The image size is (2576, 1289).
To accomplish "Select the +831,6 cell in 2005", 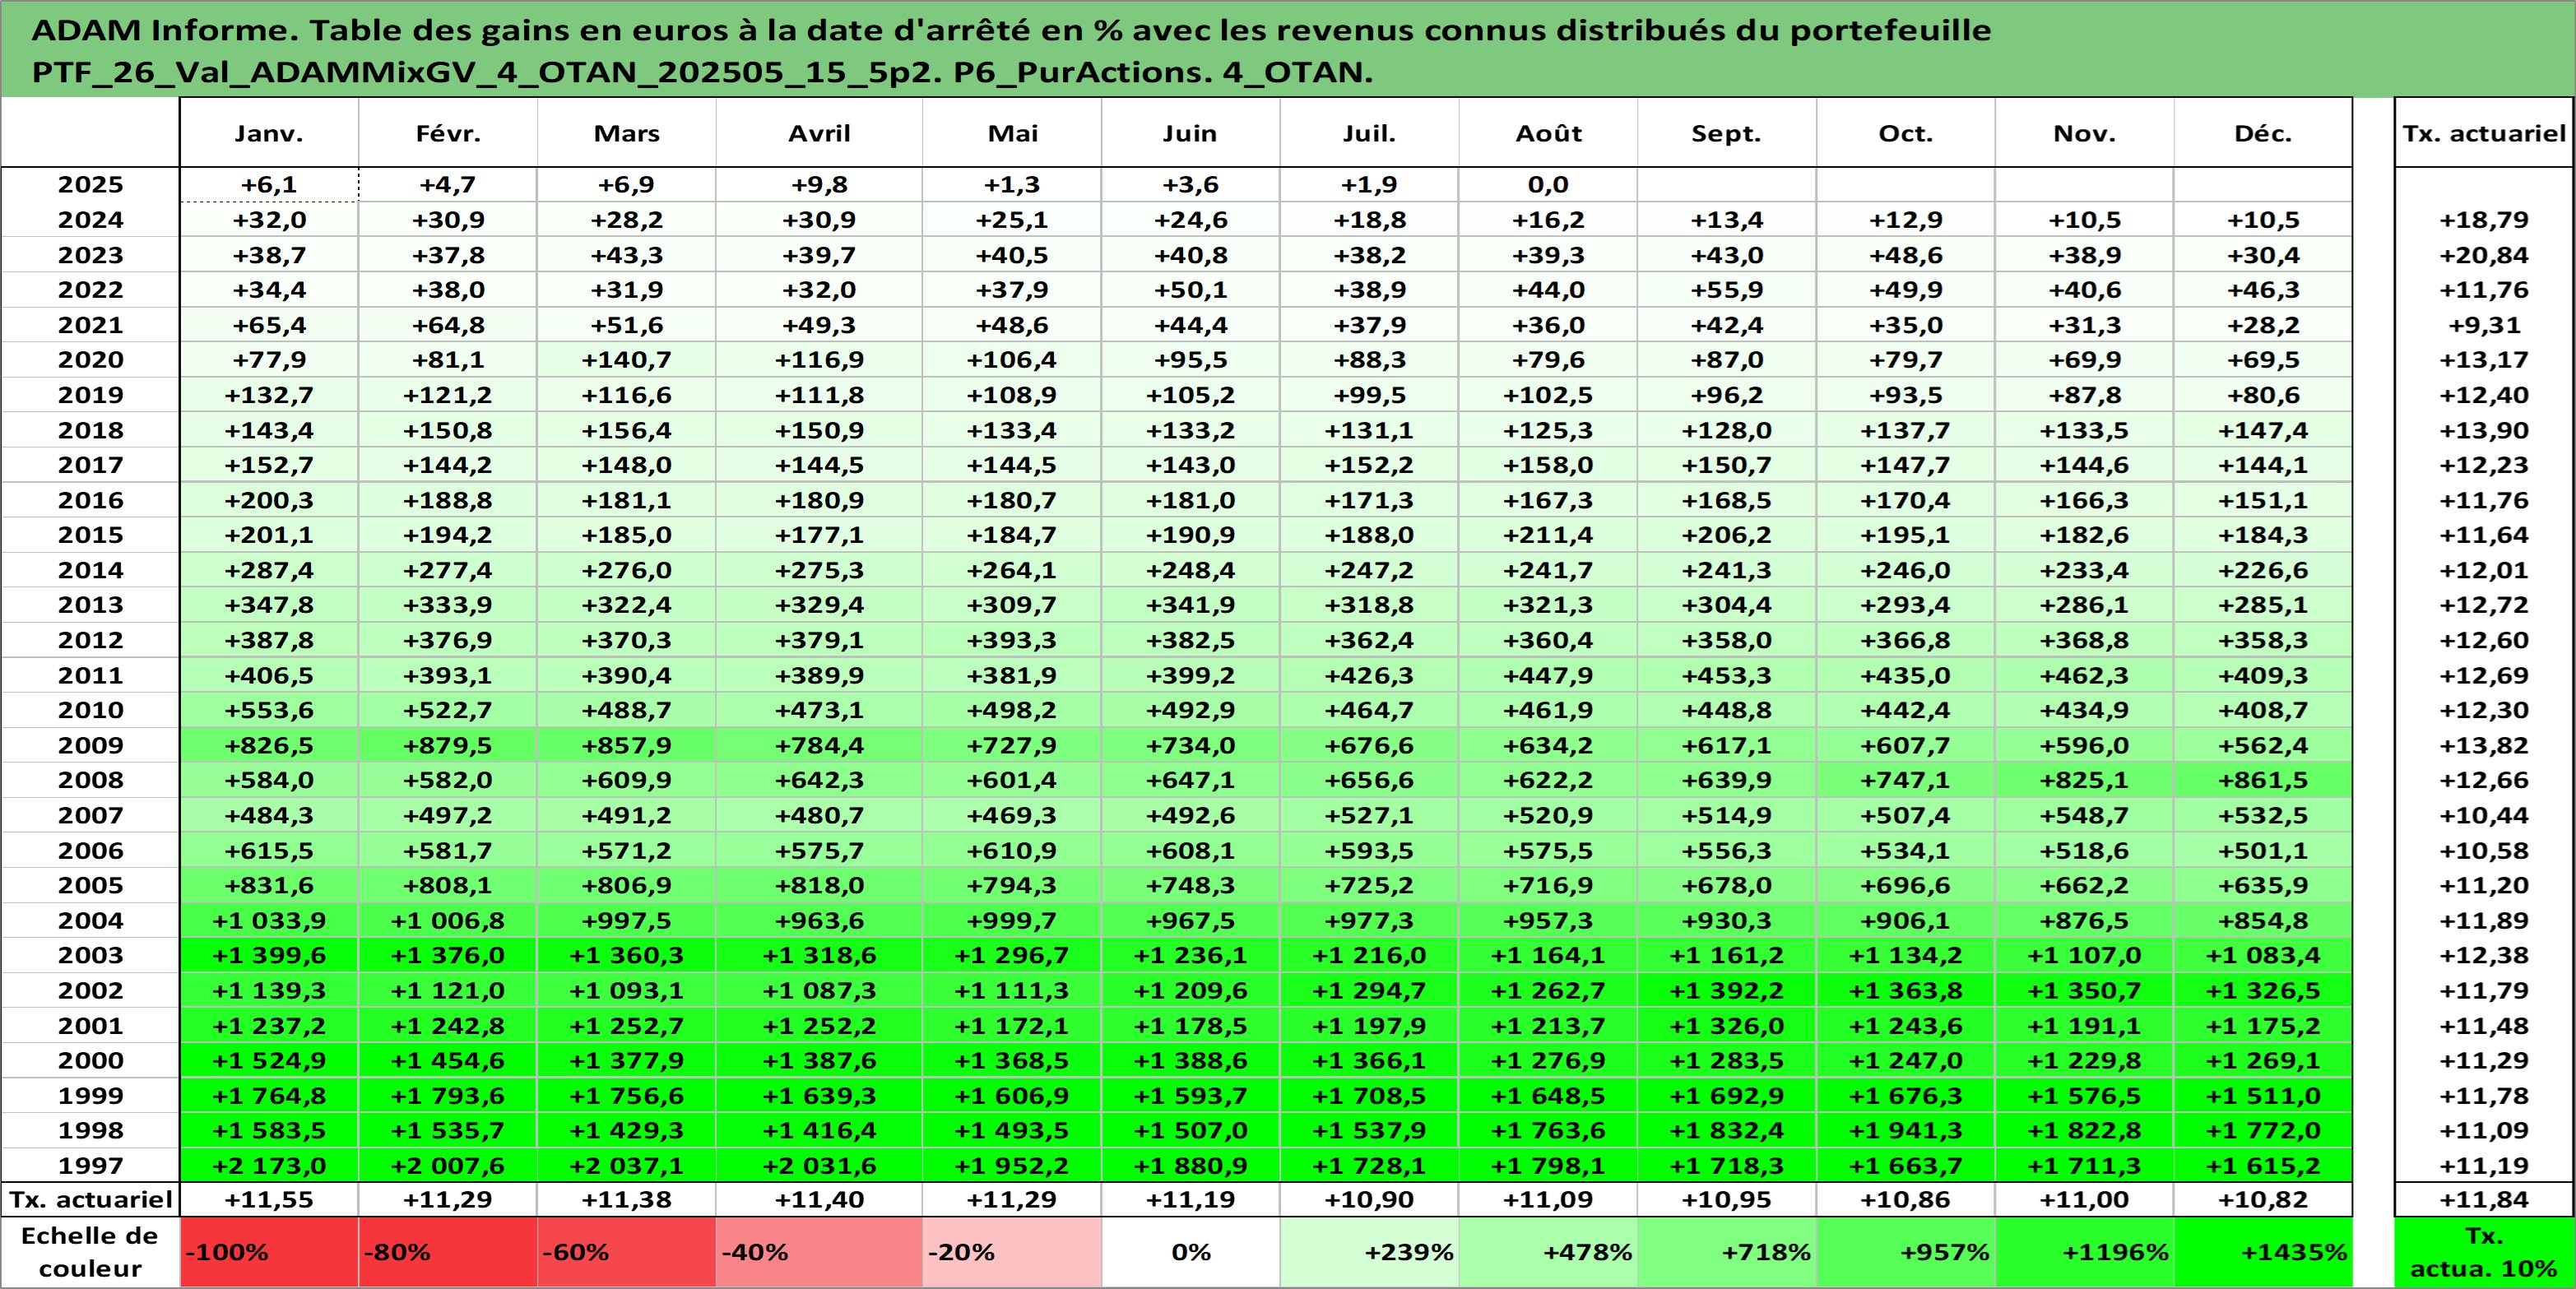I will click(269, 885).
